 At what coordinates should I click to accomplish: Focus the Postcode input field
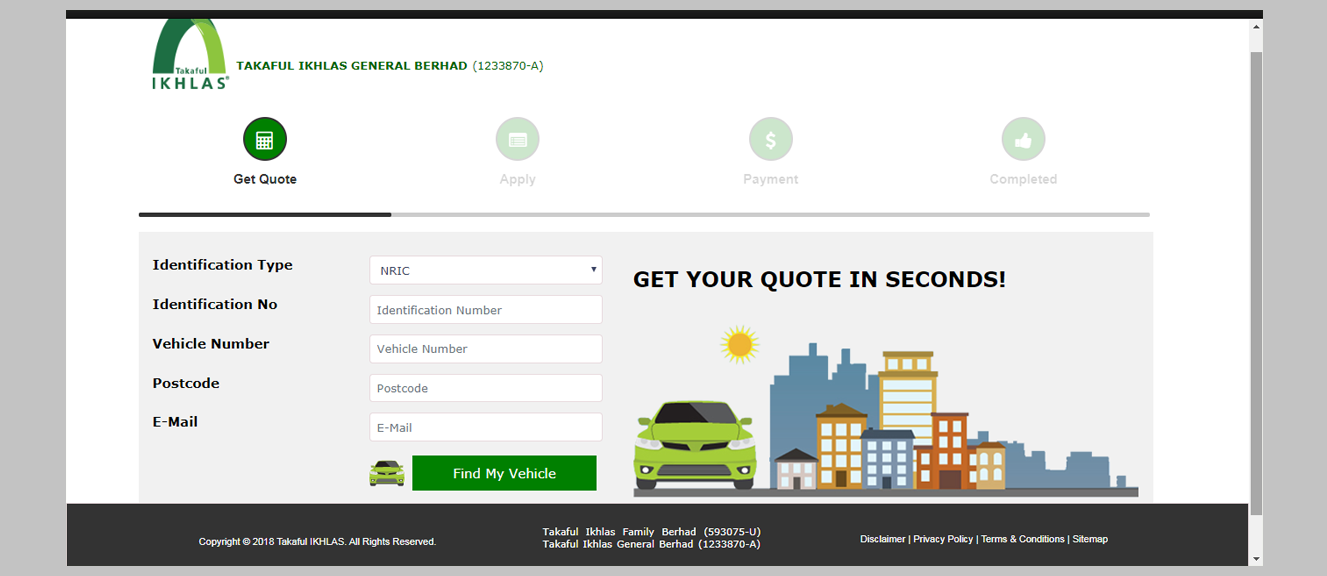pos(486,388)
